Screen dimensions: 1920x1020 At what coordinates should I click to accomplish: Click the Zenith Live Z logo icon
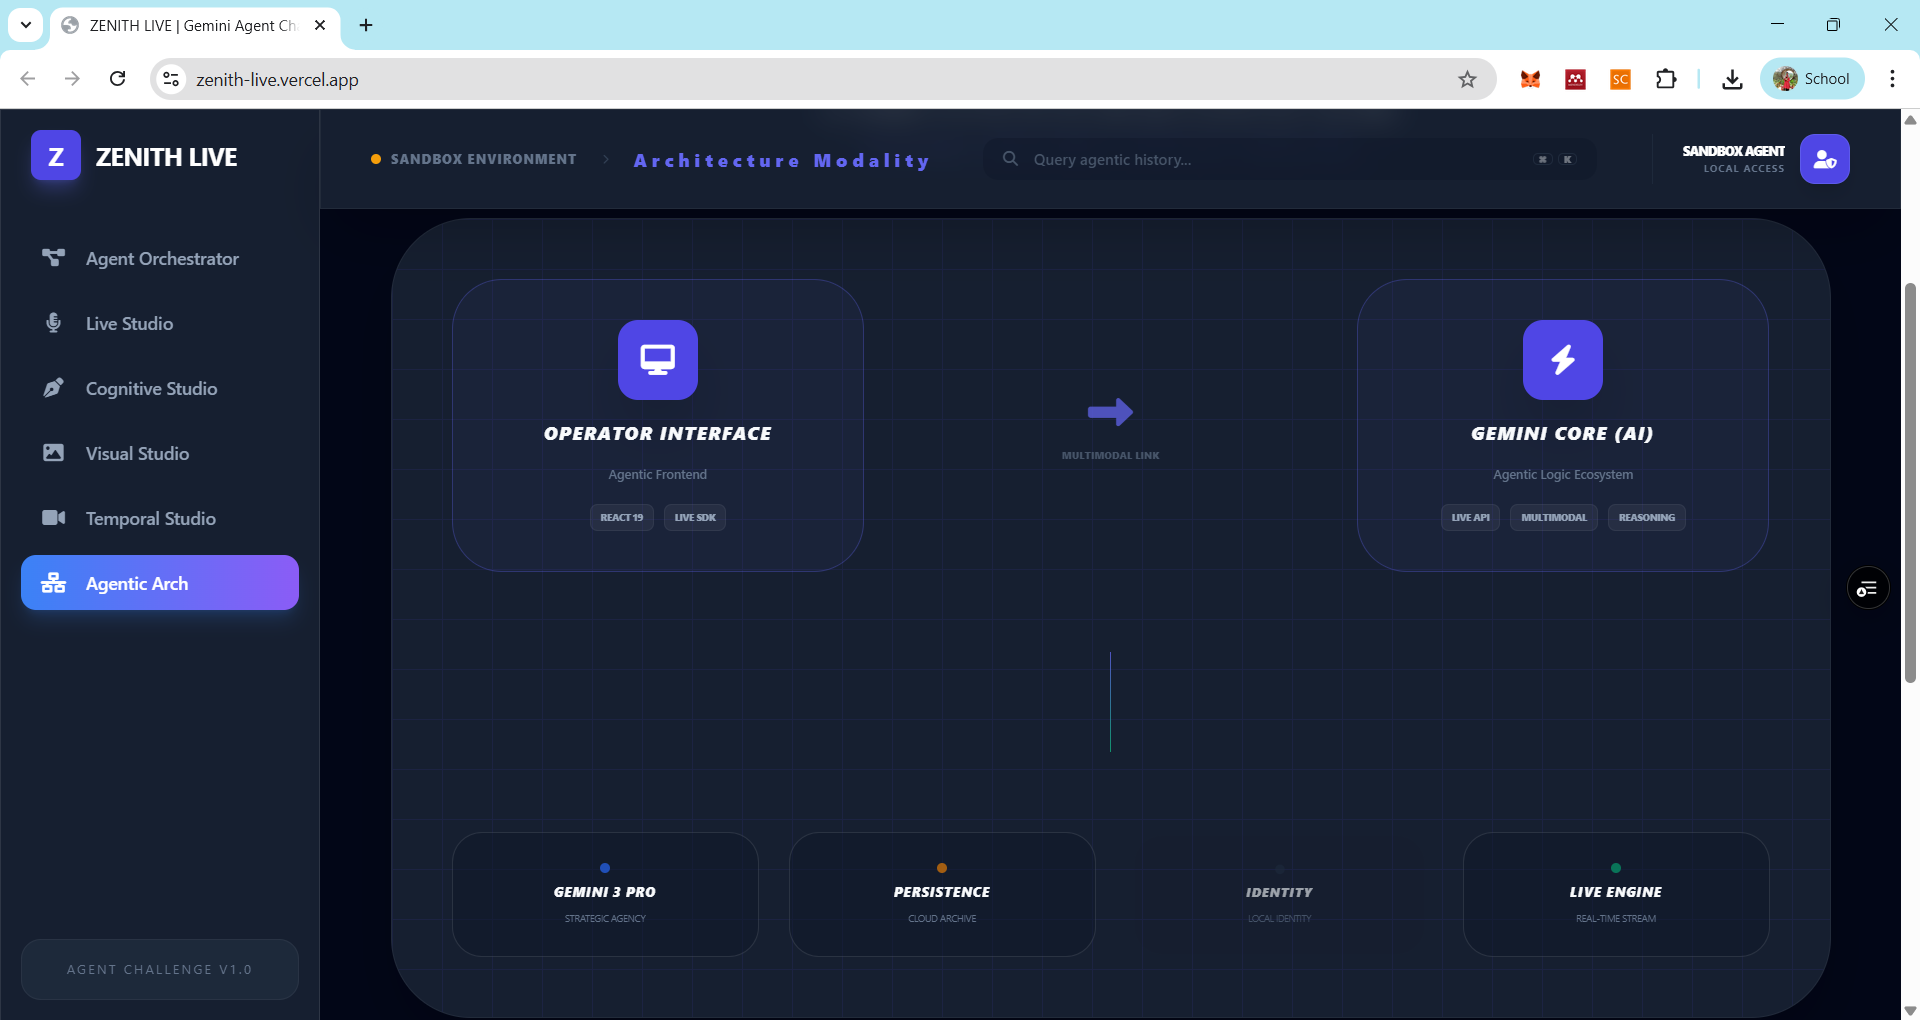56,156
